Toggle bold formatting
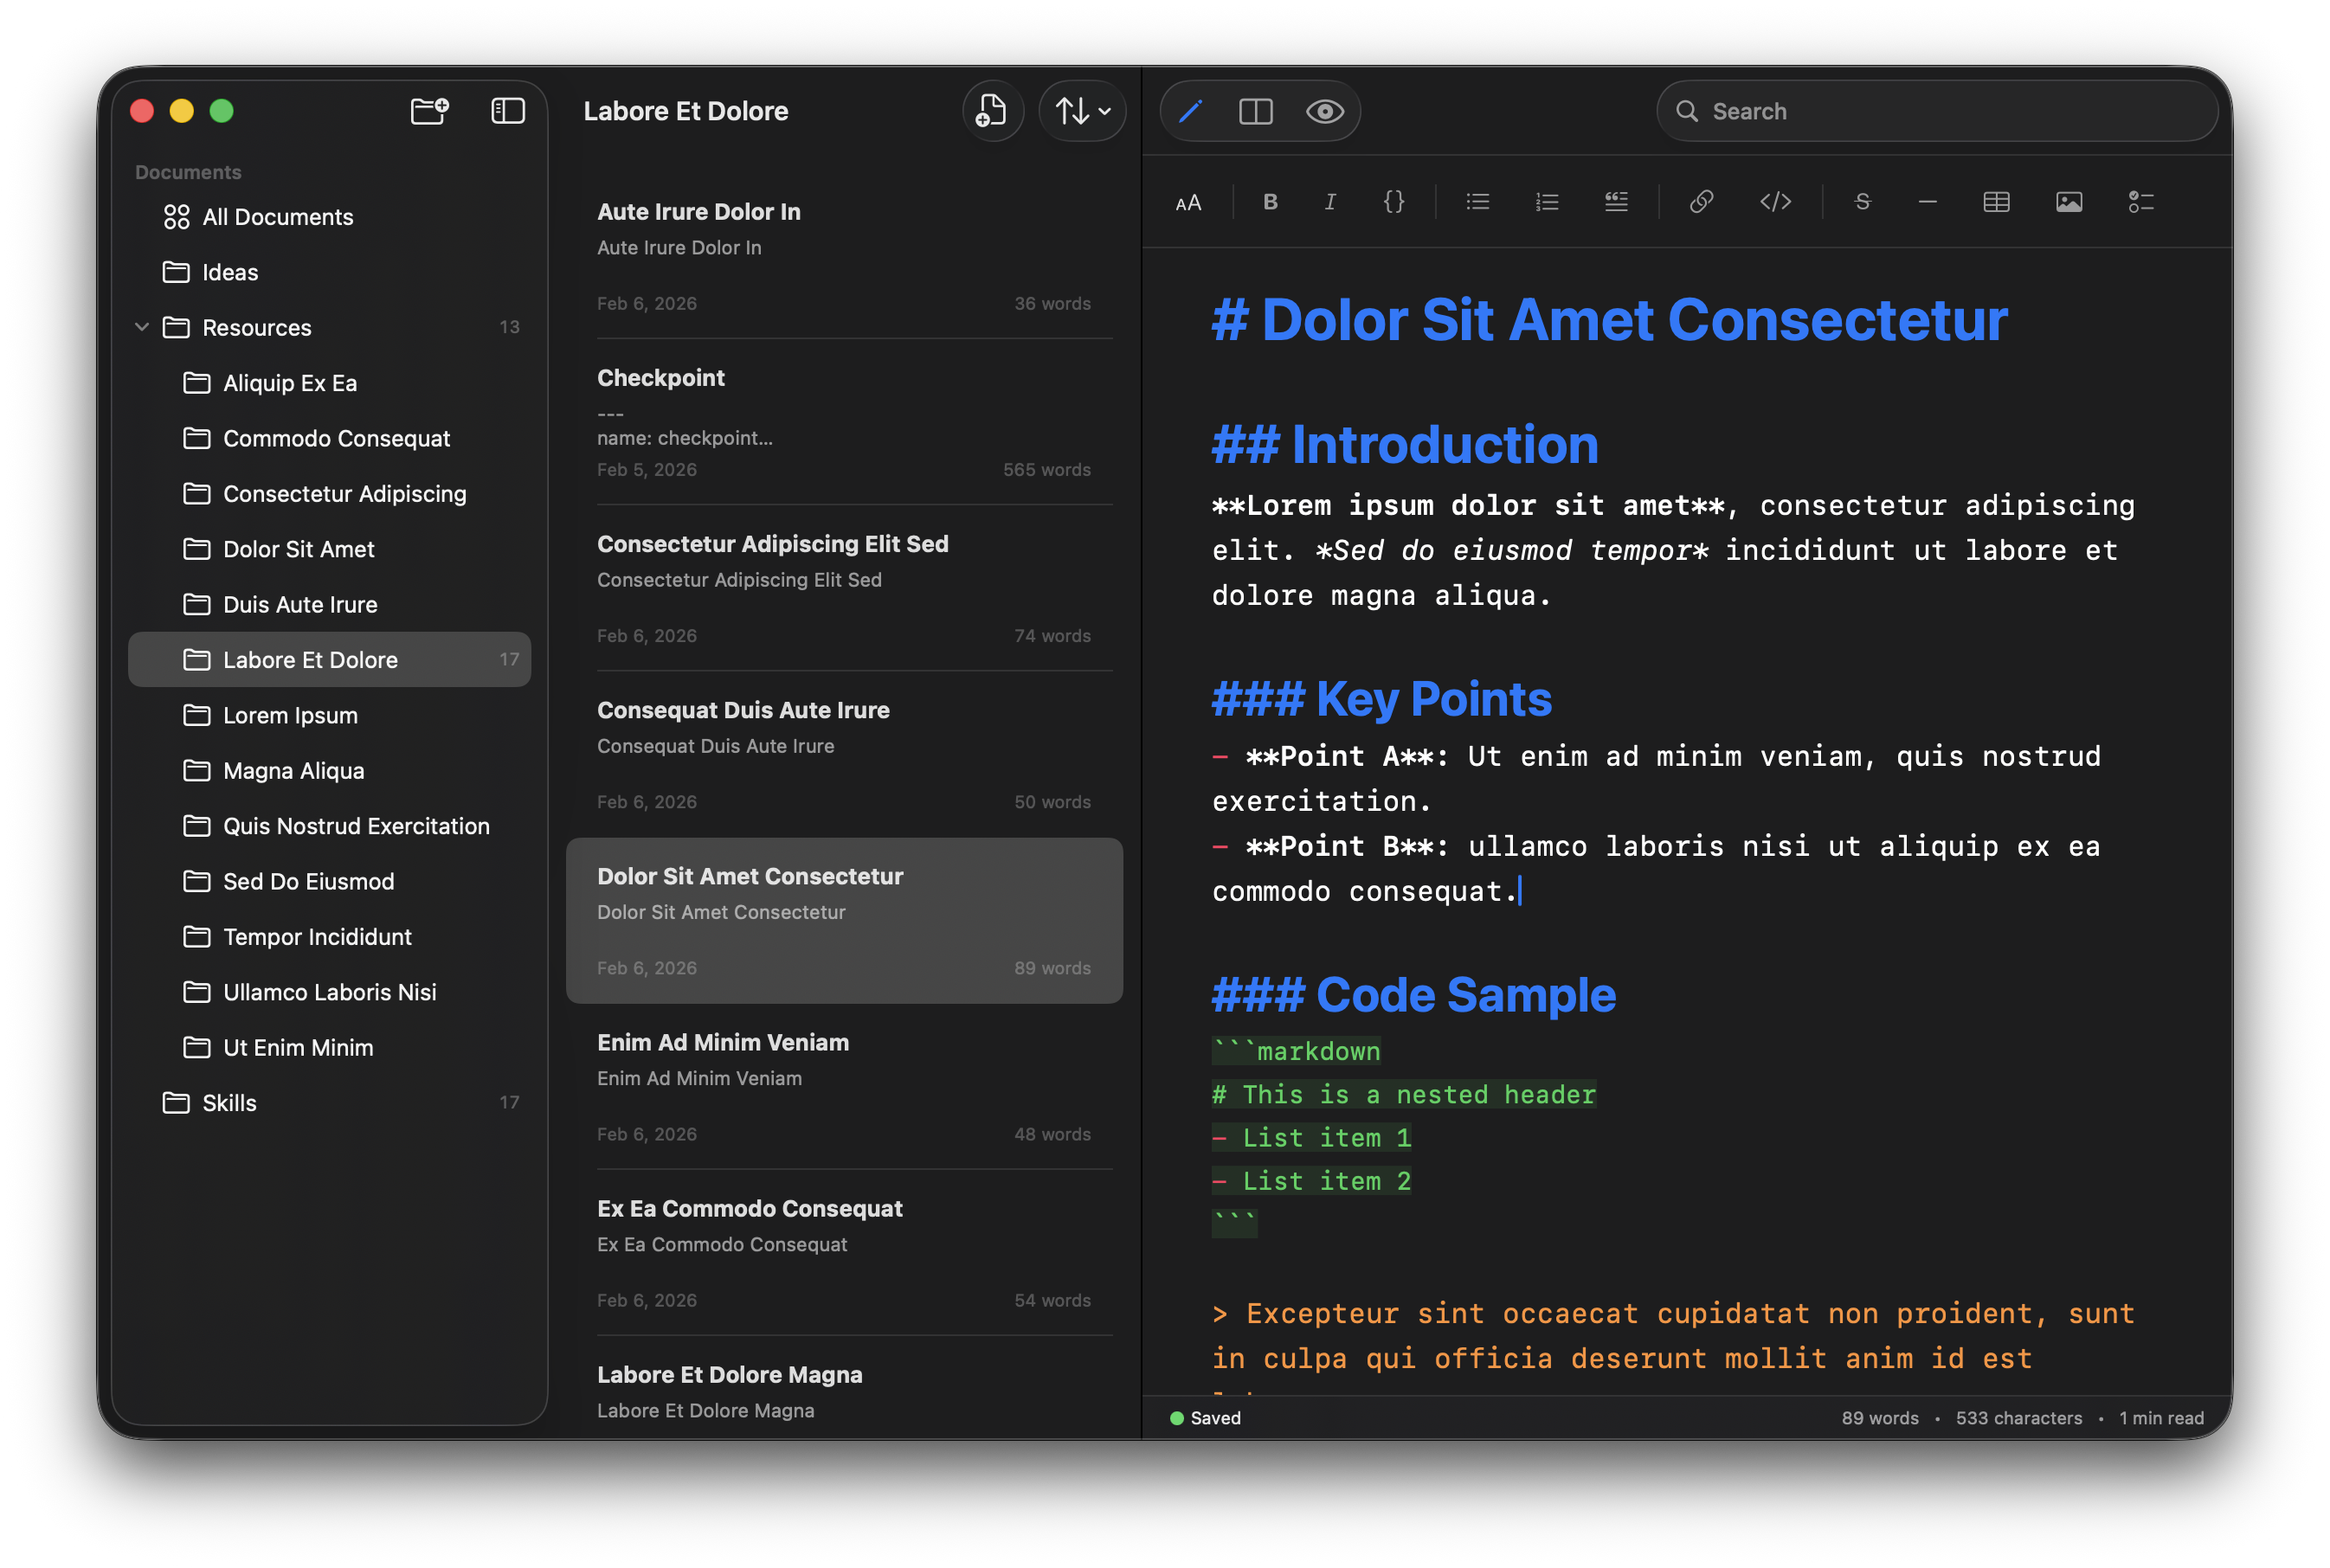The width and height of the screenshot is (2330, 1568). click(1270, 202)
